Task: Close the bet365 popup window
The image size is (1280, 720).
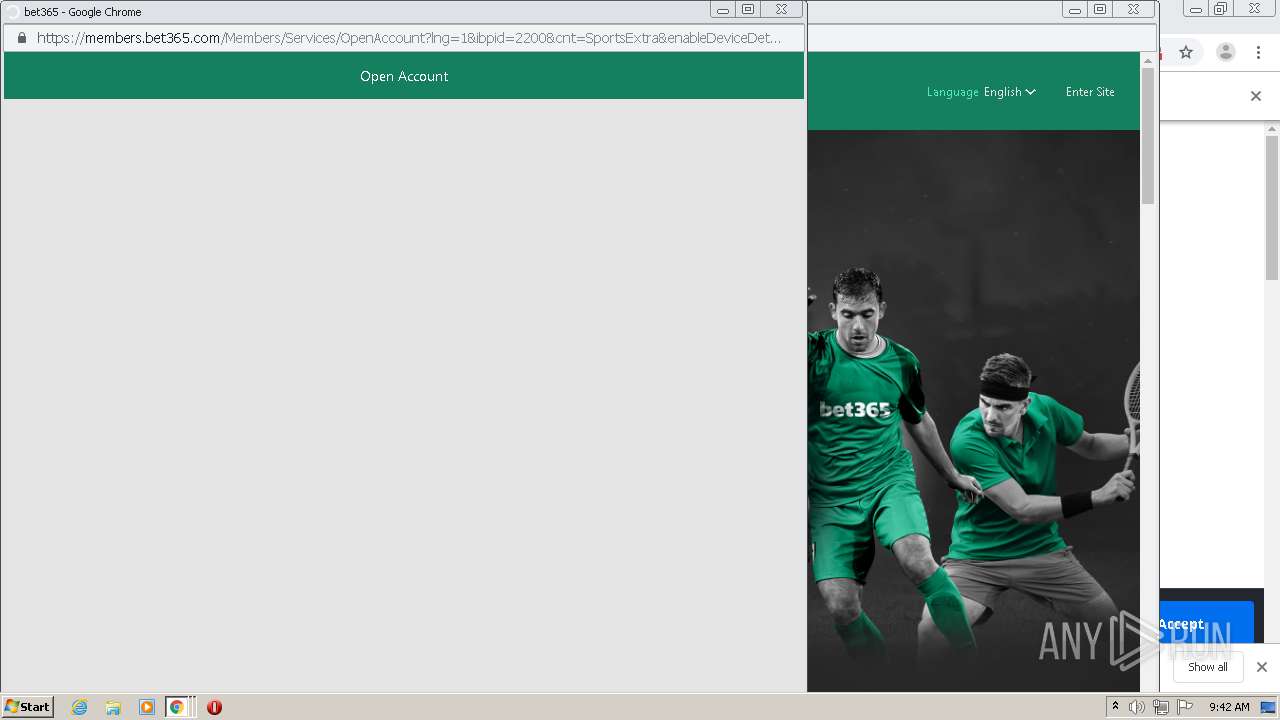Action: pos(781,10)
